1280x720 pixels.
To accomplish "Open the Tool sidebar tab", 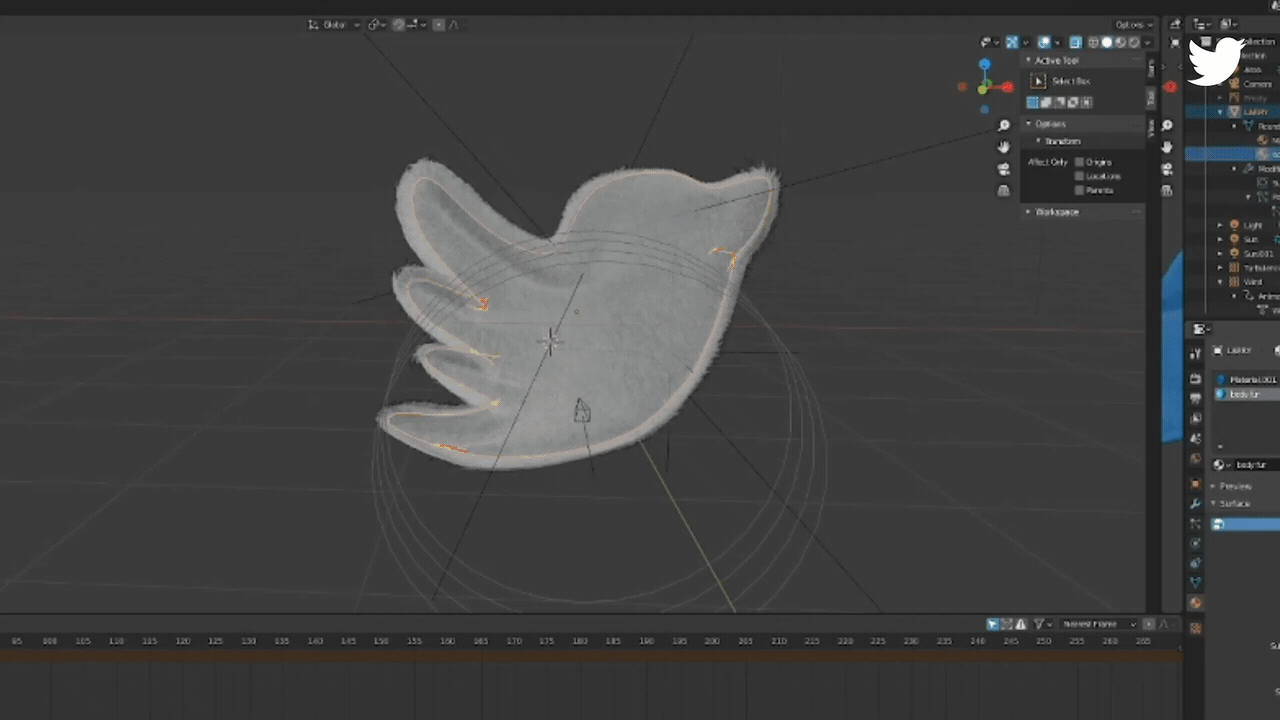I will point(1151,97).
